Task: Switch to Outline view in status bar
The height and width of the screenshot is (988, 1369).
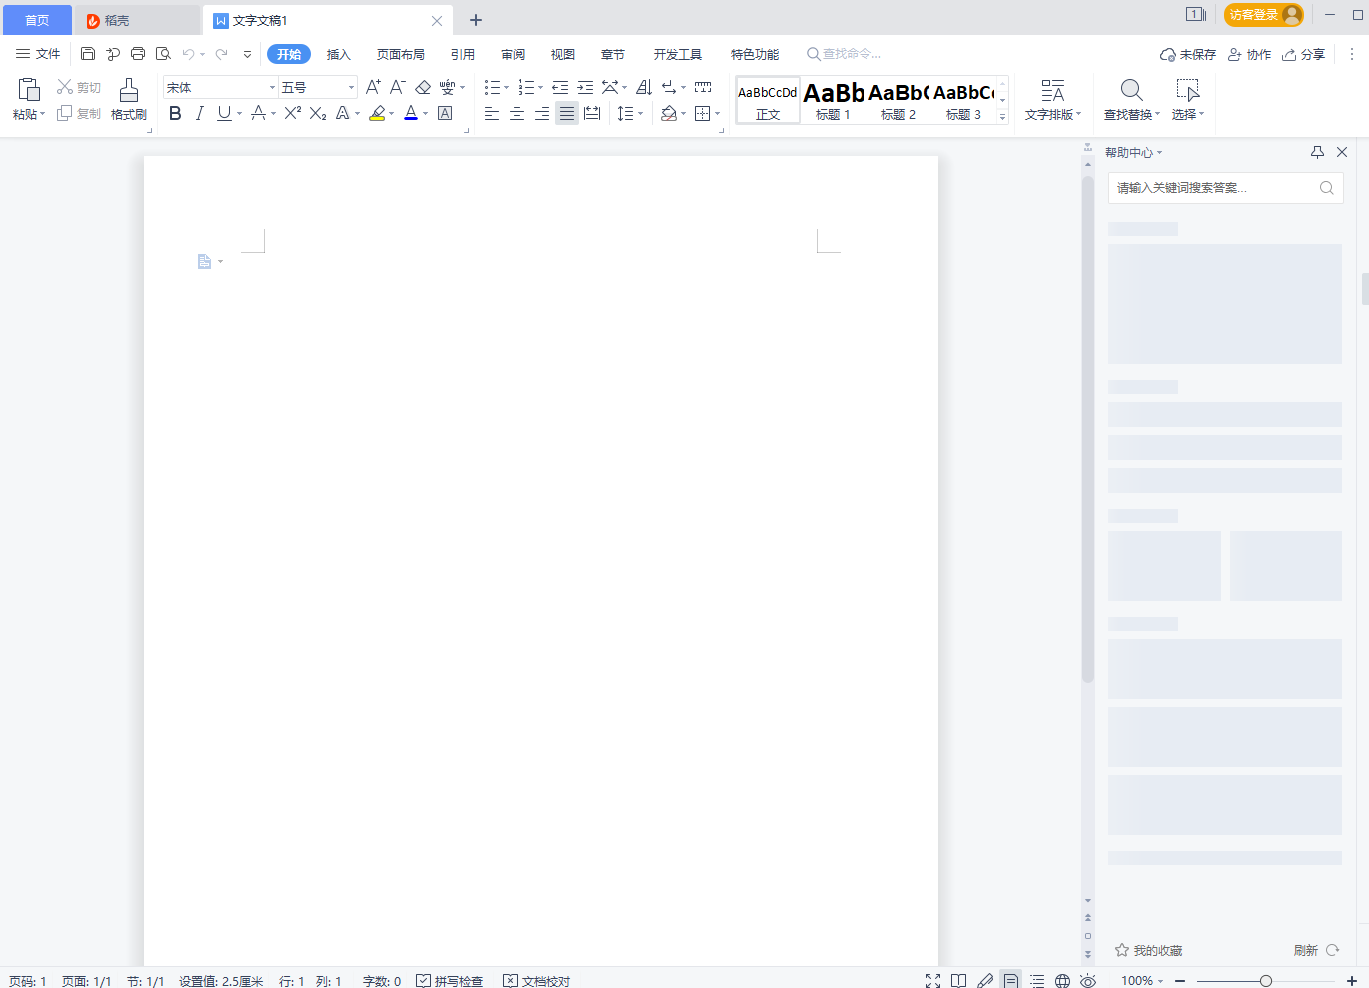Action: tap(1037, 981)
